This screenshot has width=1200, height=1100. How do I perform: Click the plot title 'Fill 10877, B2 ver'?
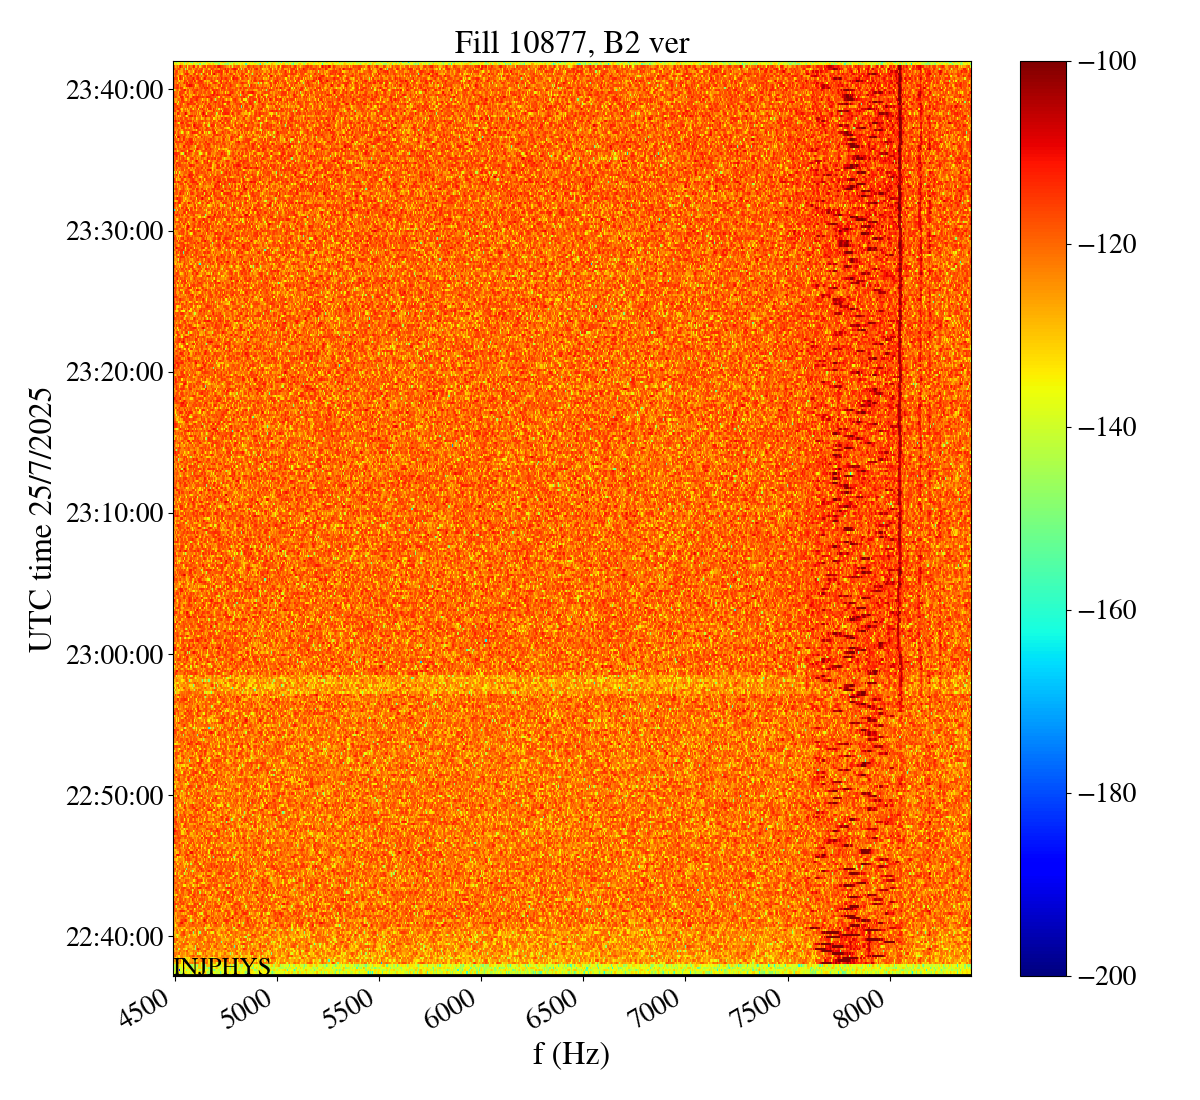(x=571, y=42)
